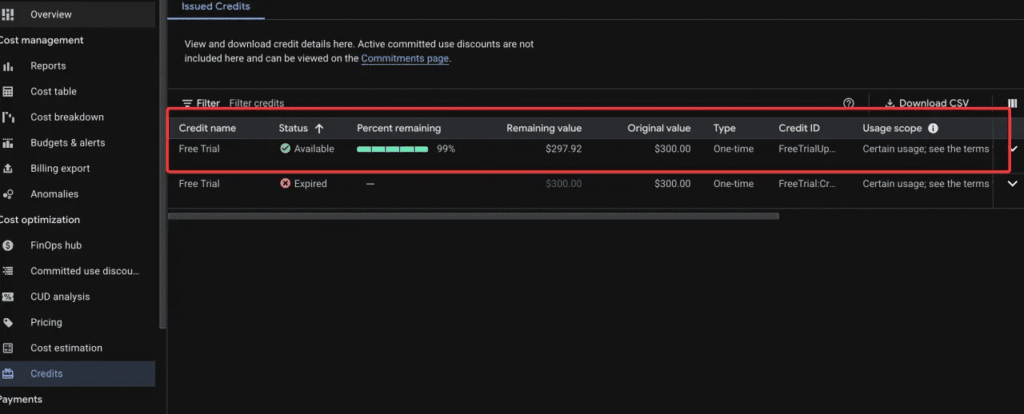Screen dimensions: 1024x414
Task: Click the help question mark icon
Action: (x=849, y=103)
